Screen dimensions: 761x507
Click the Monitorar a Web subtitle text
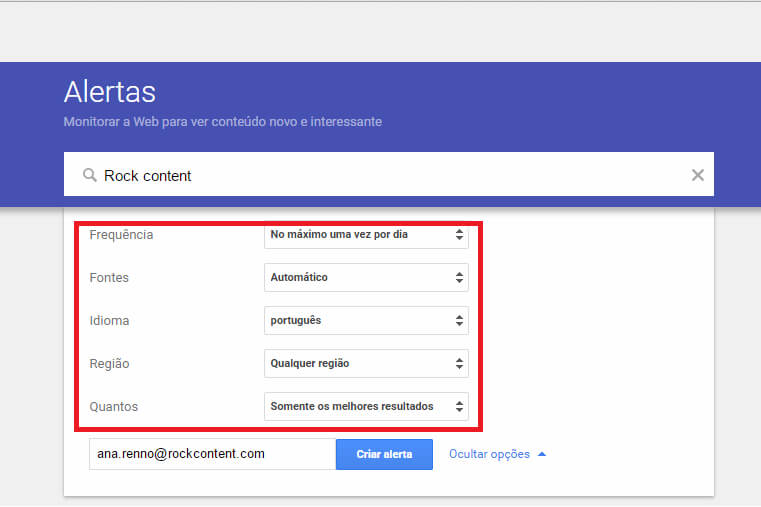(x=223, y=122)
